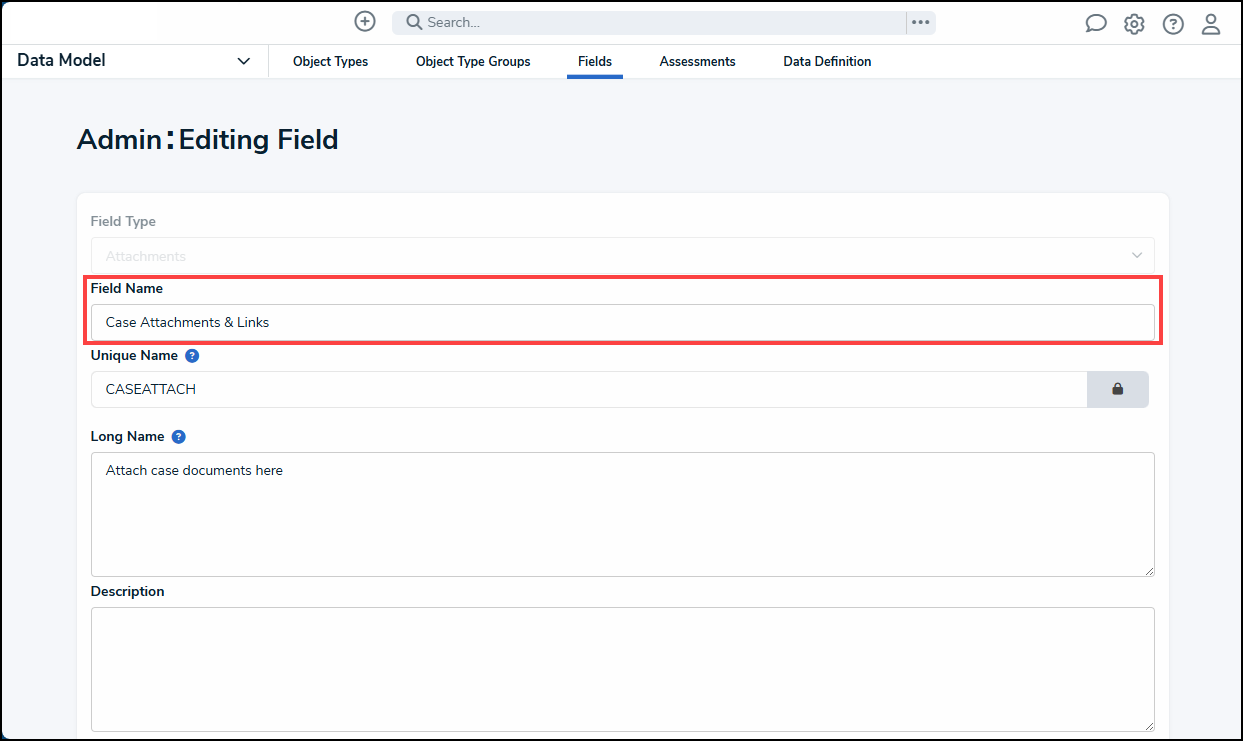
Task: Switch to the Object Types tab
Action: pyautogui.click(x=330, y=61)
